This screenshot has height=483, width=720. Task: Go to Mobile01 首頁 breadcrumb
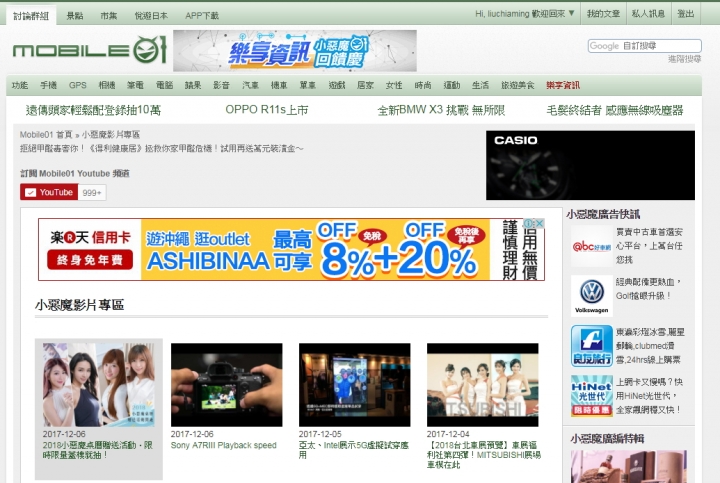[46, 135]
